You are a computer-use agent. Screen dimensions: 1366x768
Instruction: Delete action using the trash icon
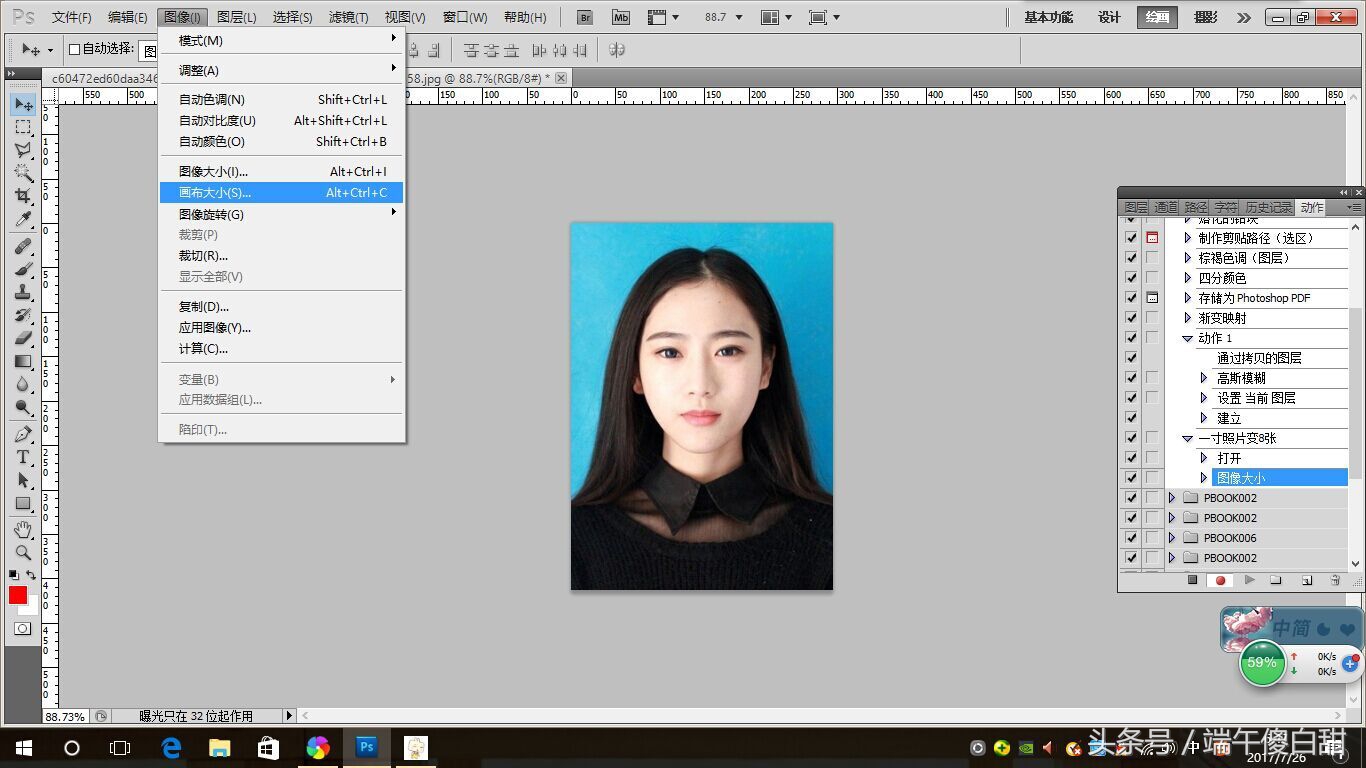1334,580
